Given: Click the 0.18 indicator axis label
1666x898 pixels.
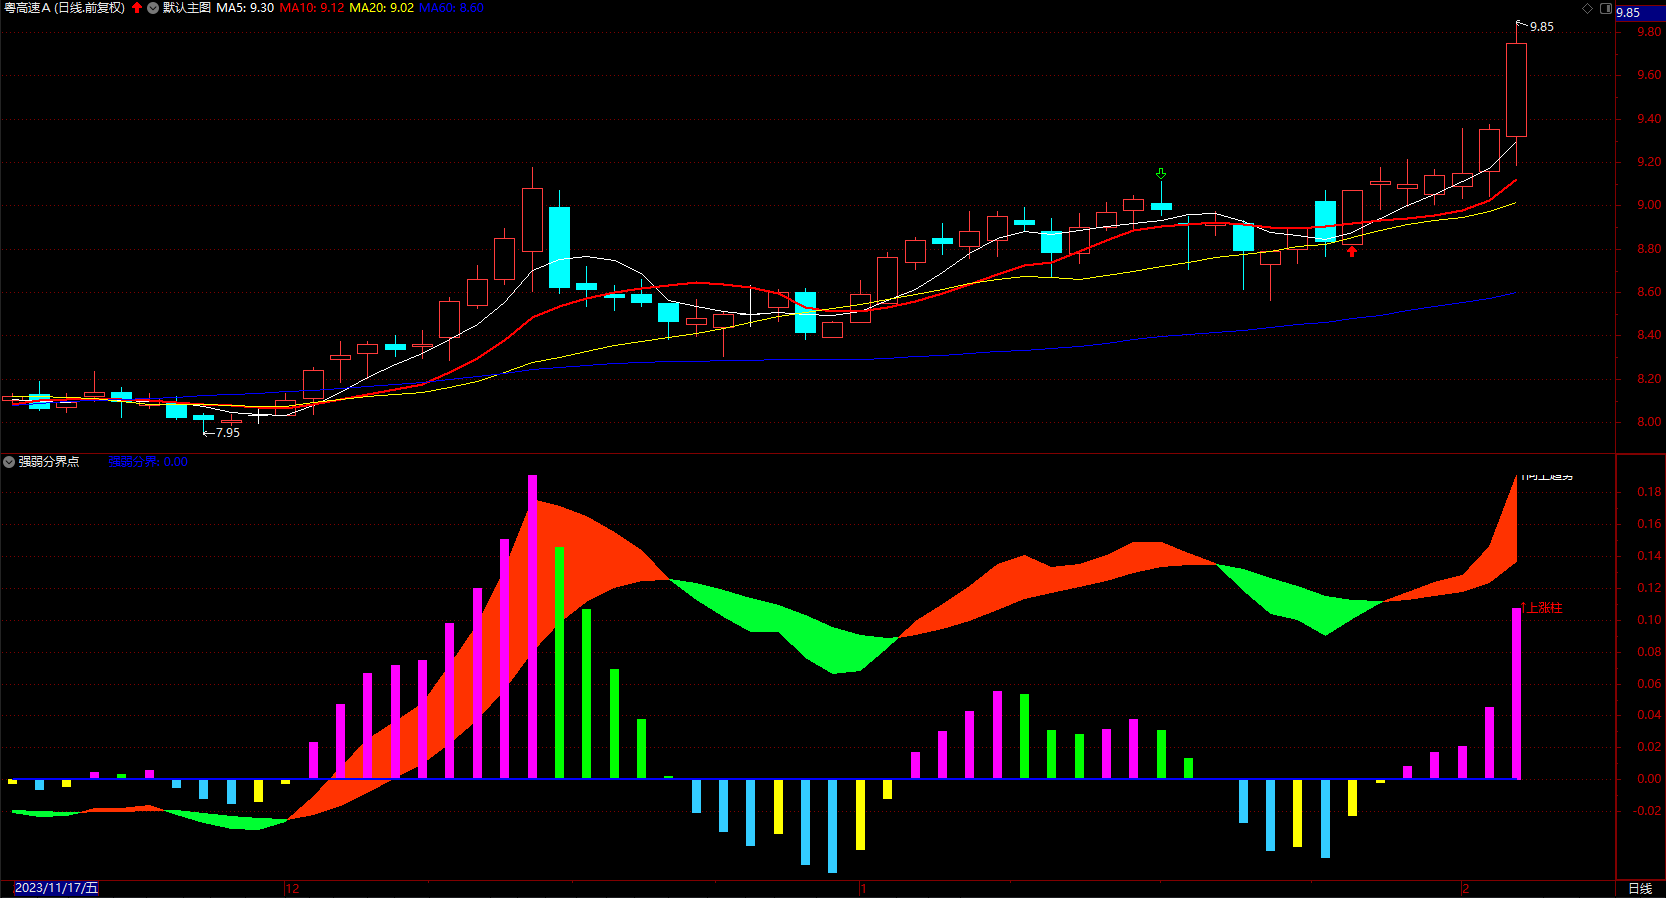Looking at the screenshot, I should (x=1649, y=492).
